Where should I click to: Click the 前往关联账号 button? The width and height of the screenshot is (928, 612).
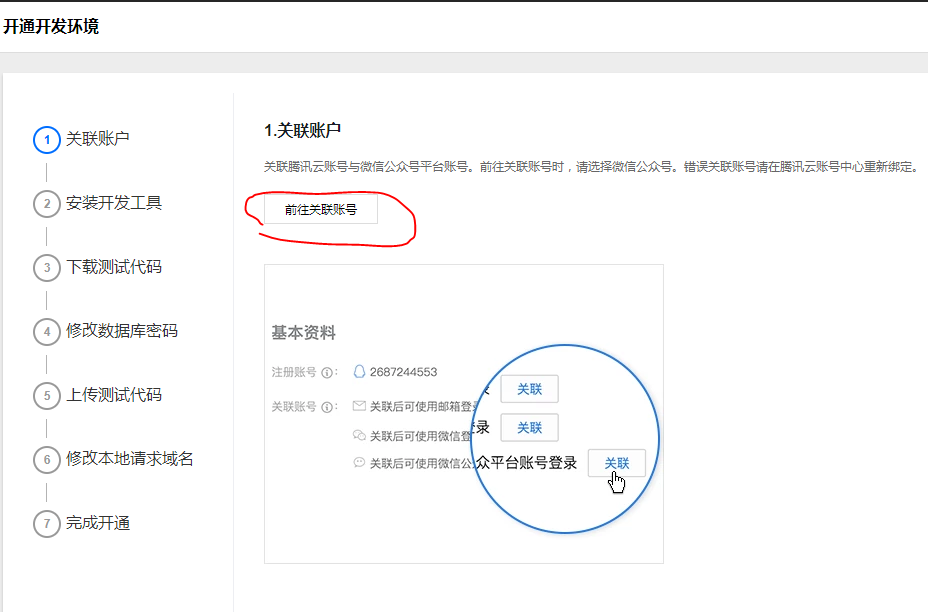(322, 208)
